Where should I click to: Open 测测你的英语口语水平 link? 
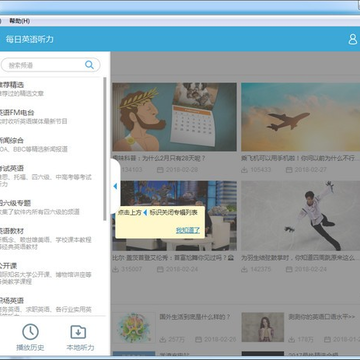(322, 317)
